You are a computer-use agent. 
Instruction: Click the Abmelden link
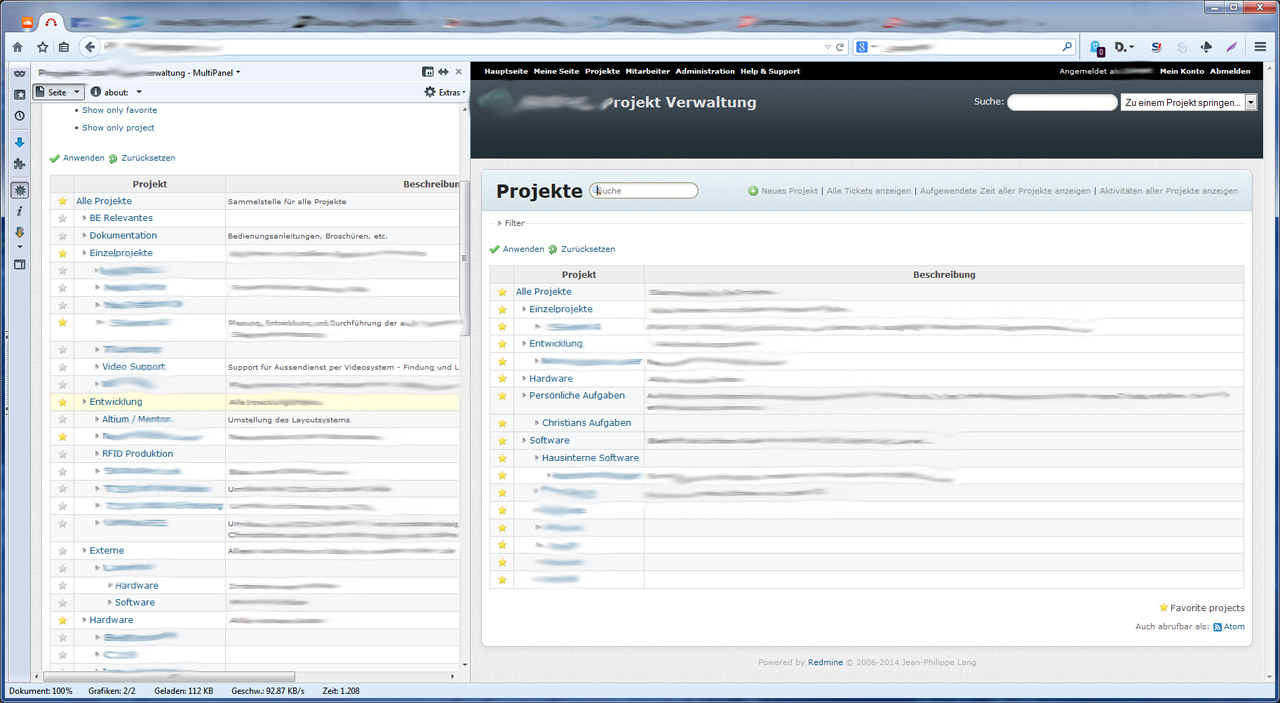1230,72
